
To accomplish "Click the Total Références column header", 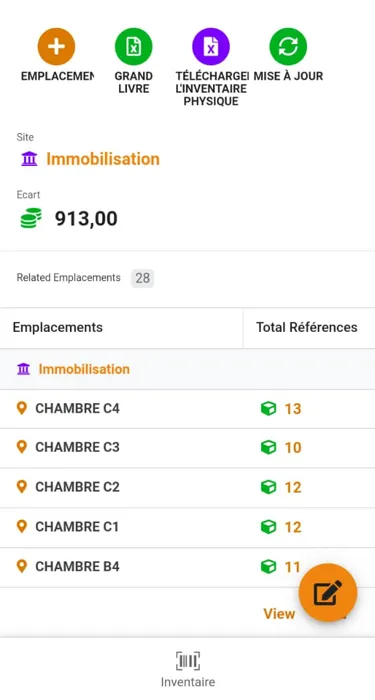I will point(307,327).
